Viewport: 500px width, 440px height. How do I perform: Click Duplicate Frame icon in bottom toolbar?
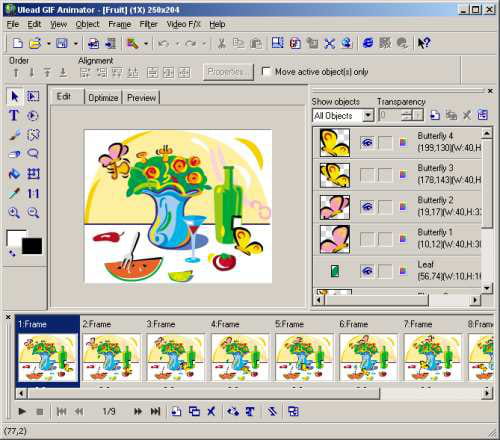[x=194, y=412]
